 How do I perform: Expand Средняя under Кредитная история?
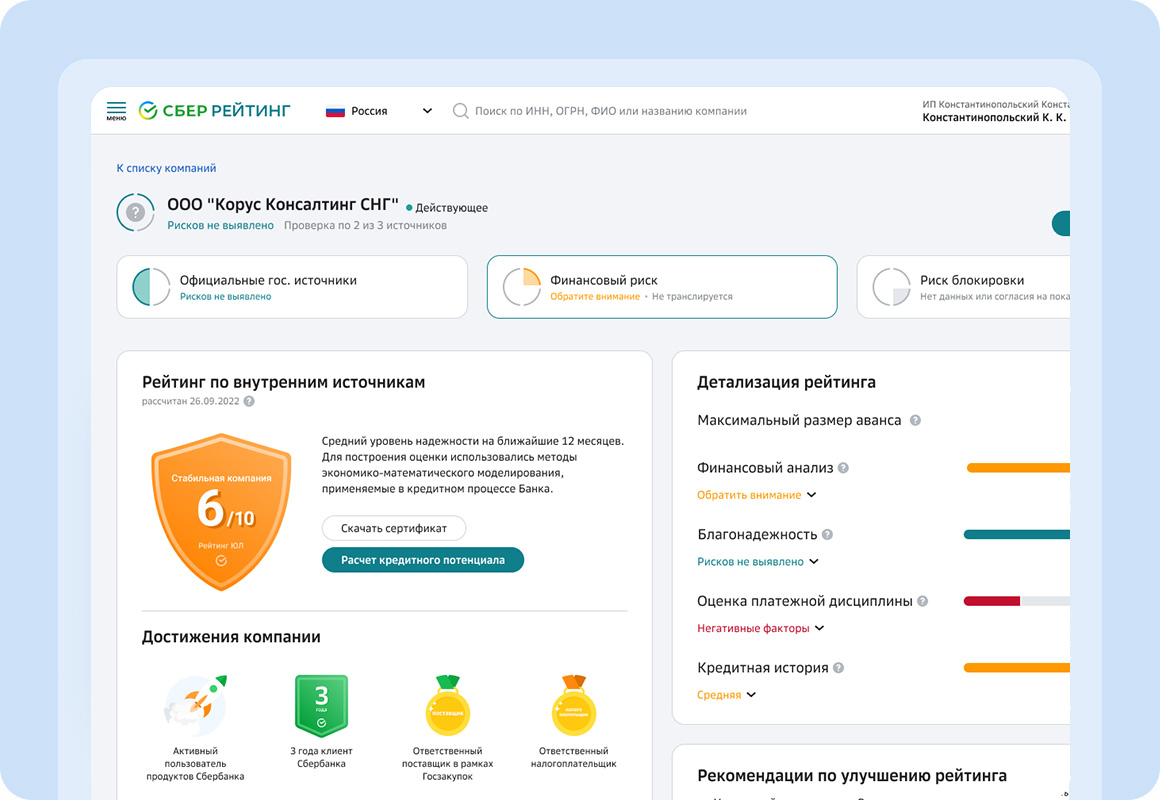tap(726, 695)
